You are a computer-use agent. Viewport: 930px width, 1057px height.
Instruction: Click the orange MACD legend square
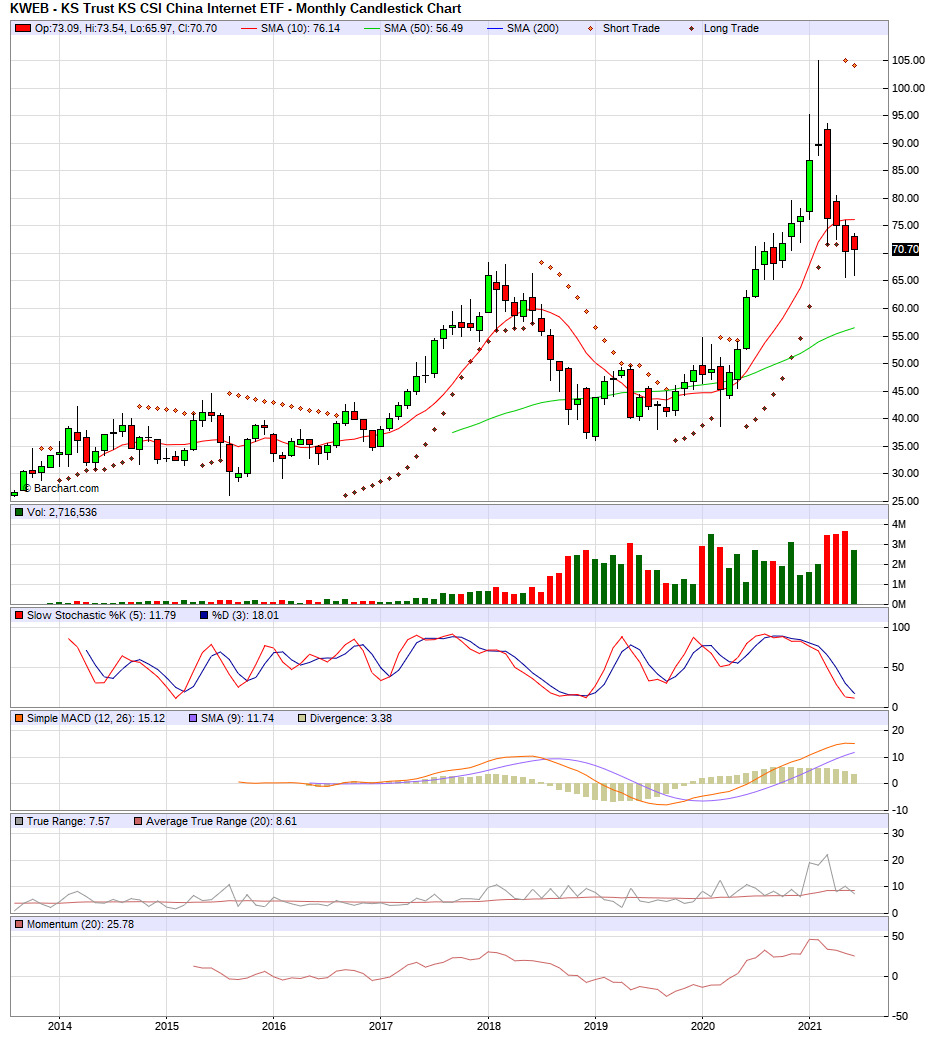19,719
